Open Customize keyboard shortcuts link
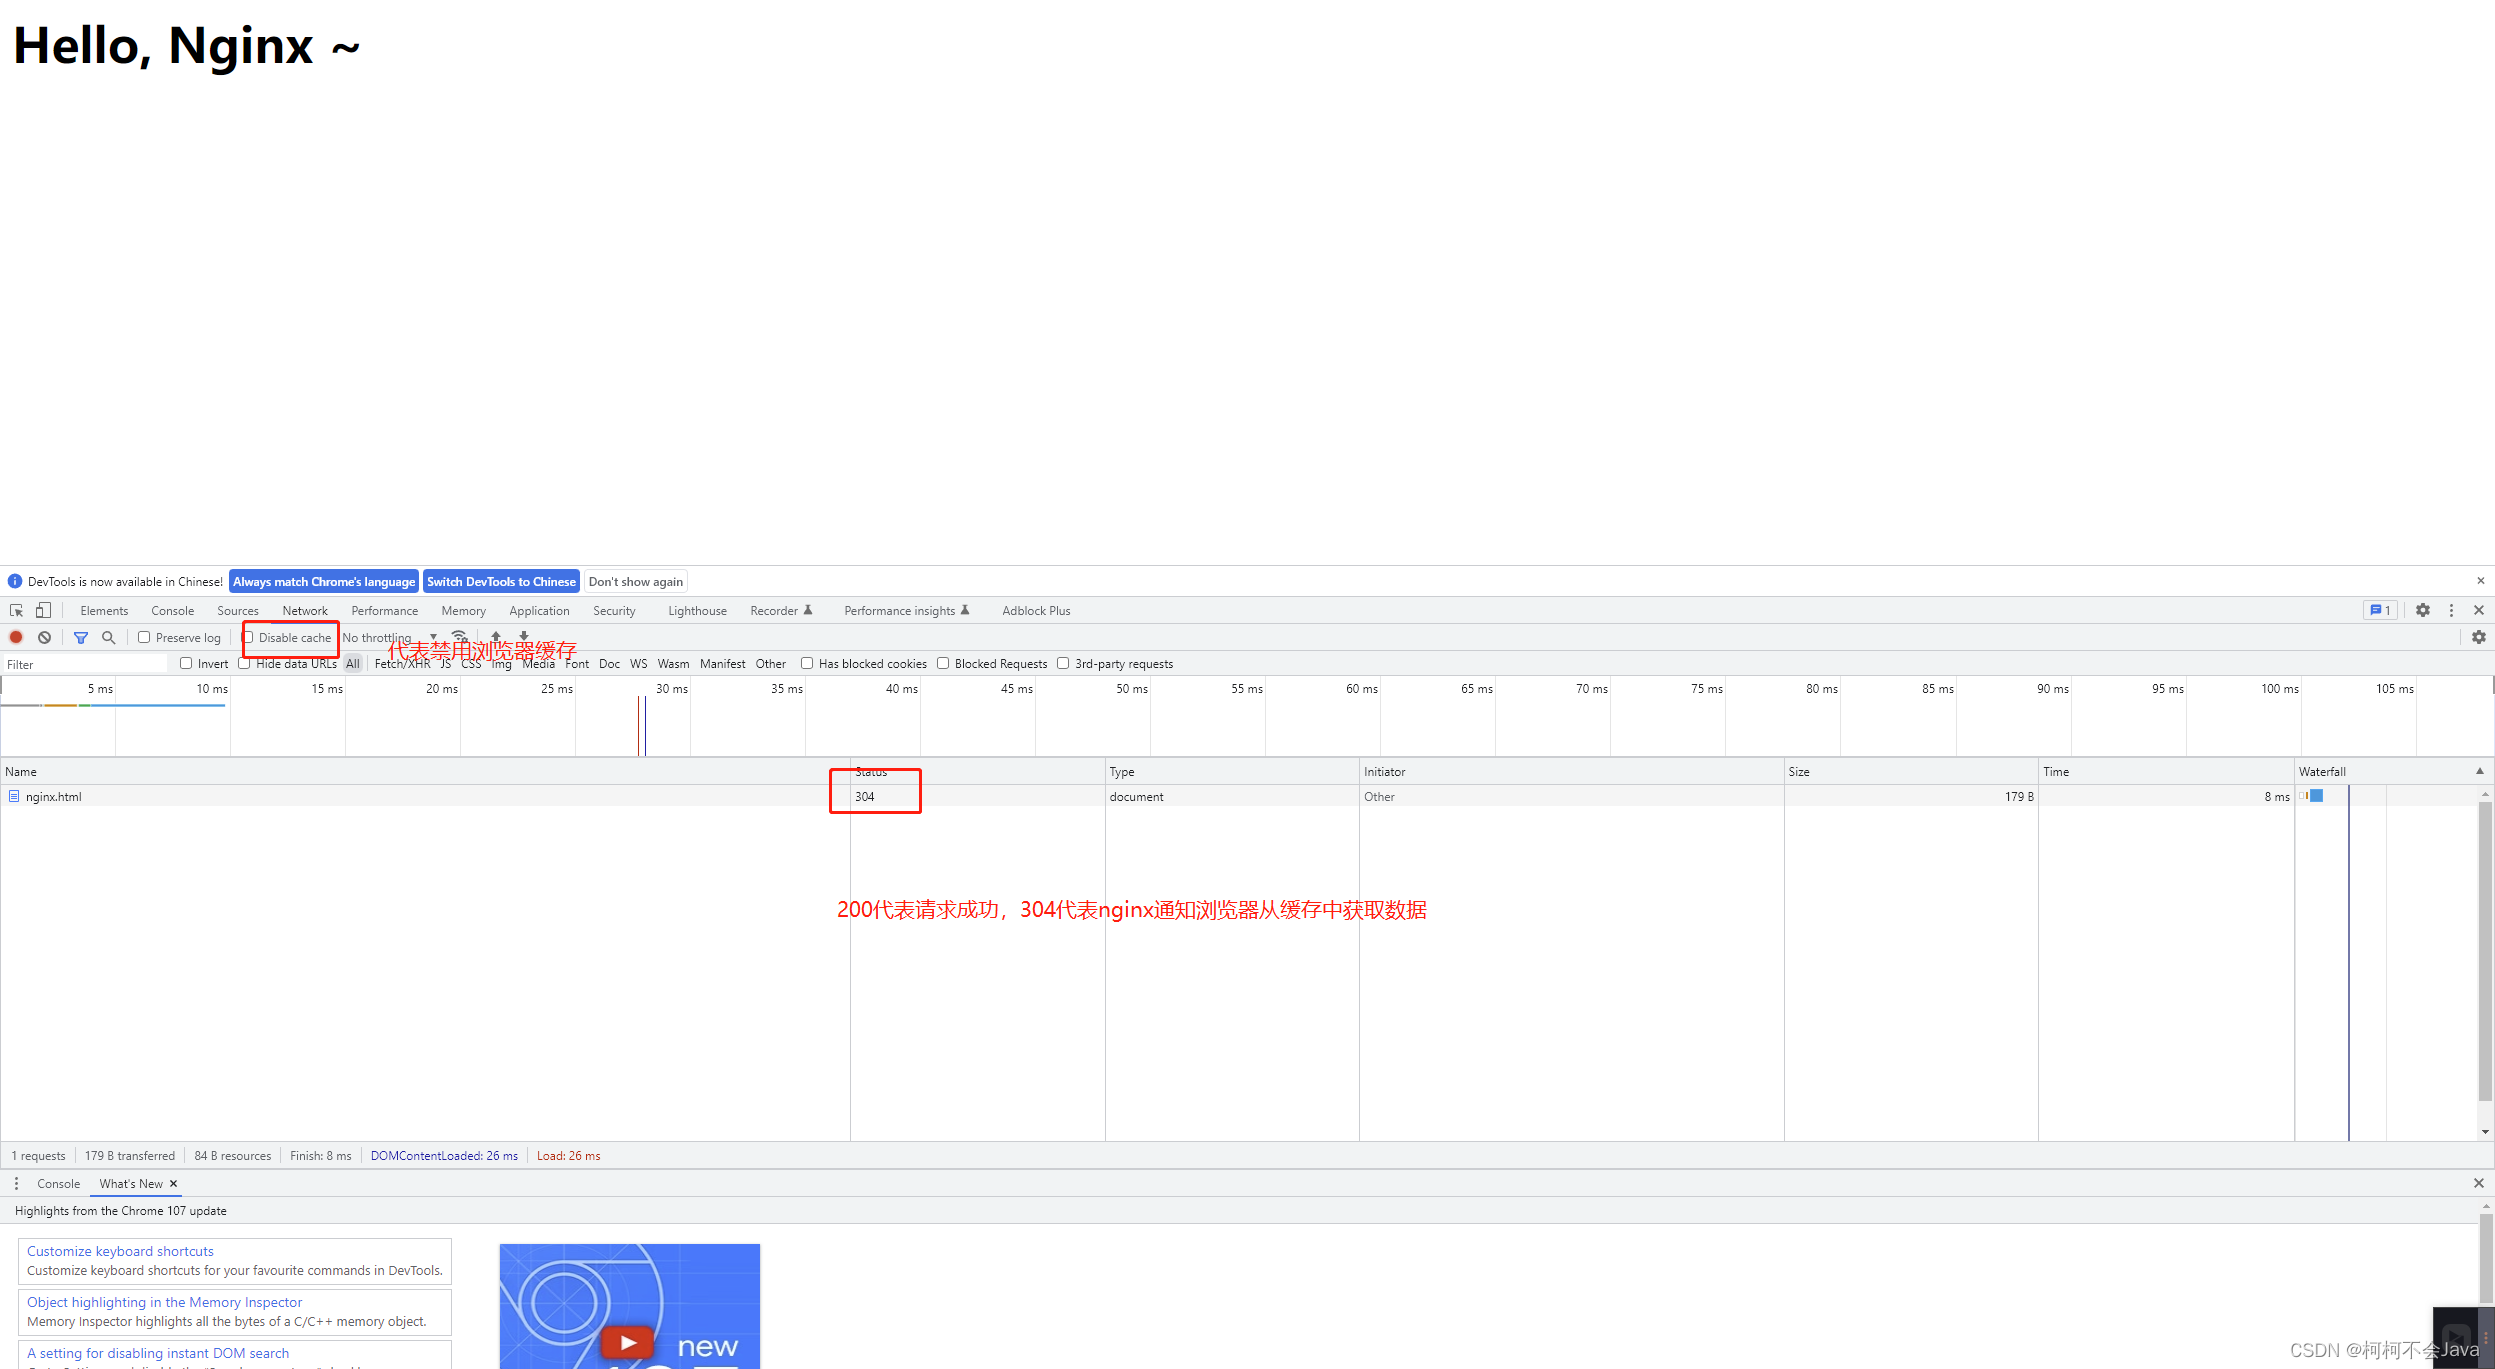Screen dimensions: 2495x1369 (120, 1250)
